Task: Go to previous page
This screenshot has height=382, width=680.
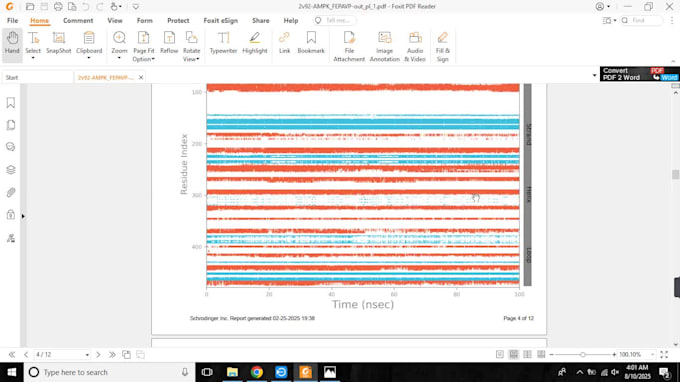Action: pos(26,354)
